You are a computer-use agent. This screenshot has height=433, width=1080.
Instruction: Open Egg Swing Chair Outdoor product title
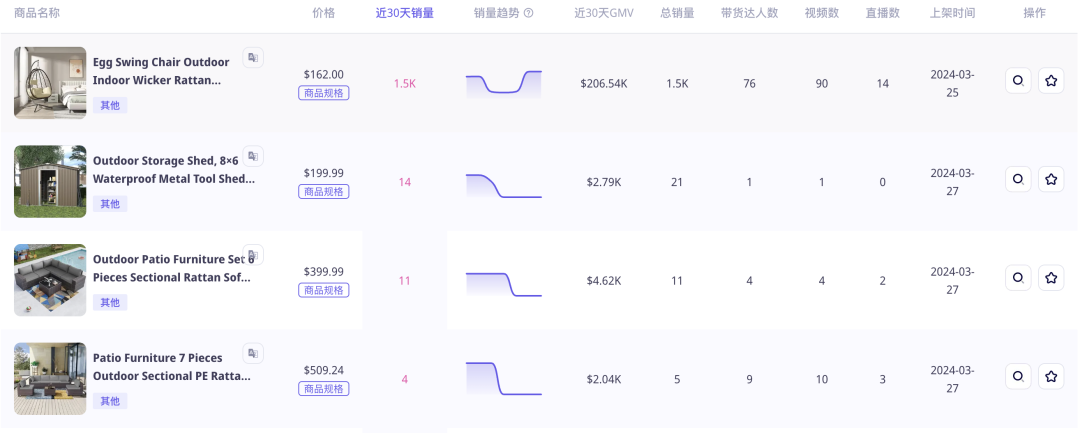(x=161, y=71)
